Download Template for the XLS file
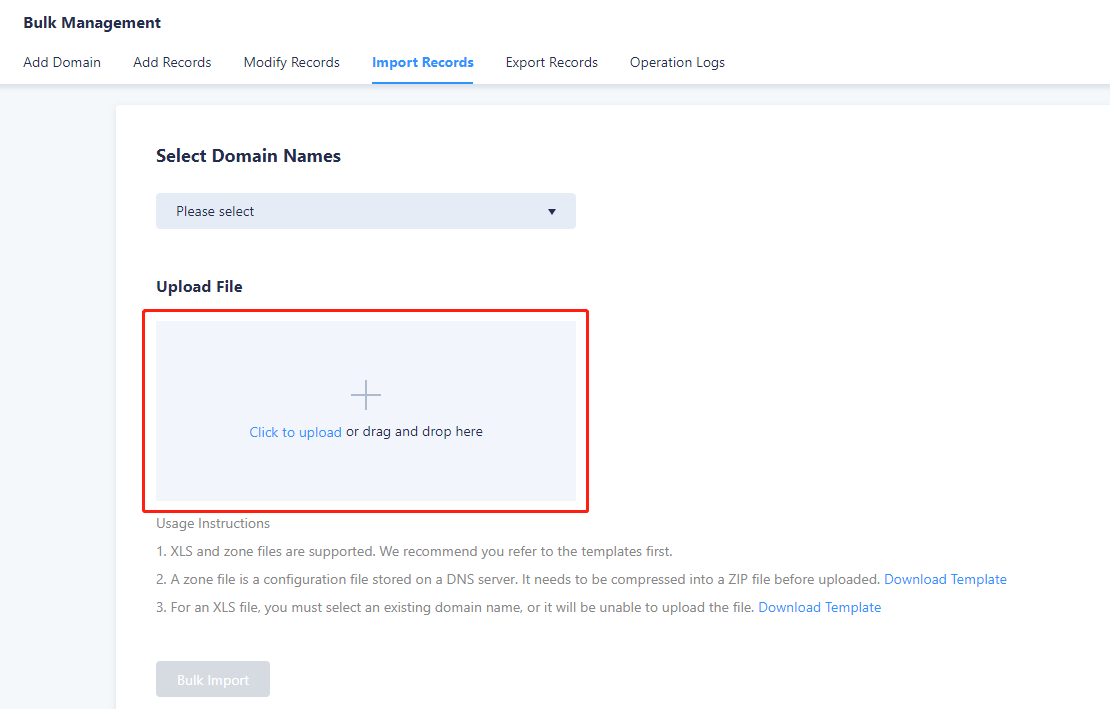Image resolution: width=1110 pixels, height=709 pixels. tap(820, 607)
